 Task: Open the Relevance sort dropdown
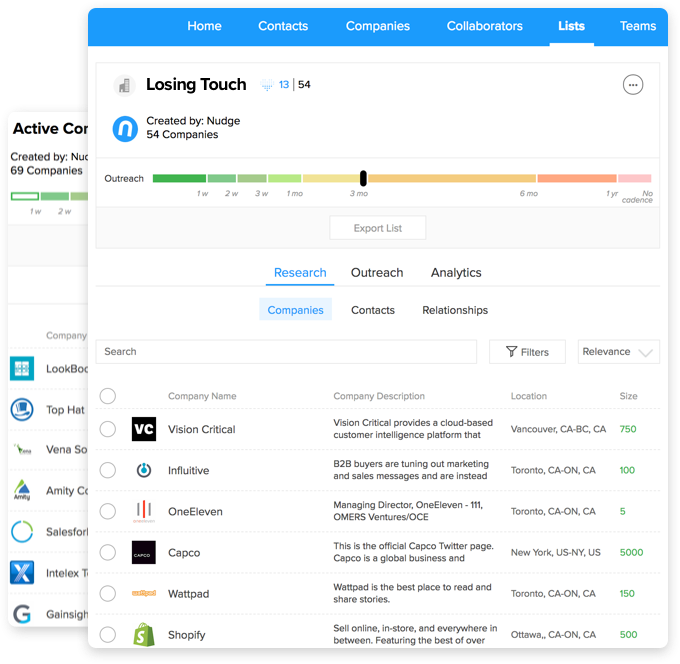pos(618,352)
